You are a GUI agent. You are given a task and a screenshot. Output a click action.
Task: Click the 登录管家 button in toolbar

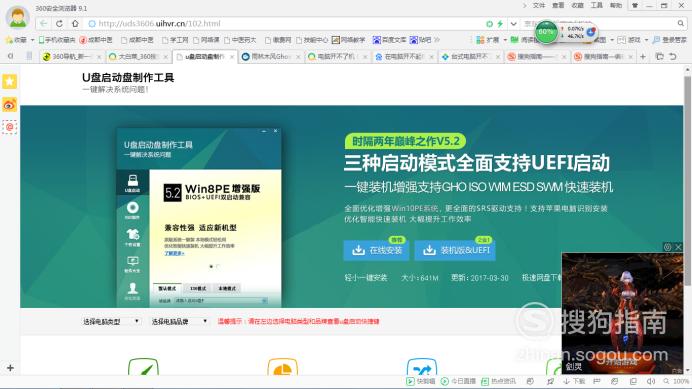(669, 40)
